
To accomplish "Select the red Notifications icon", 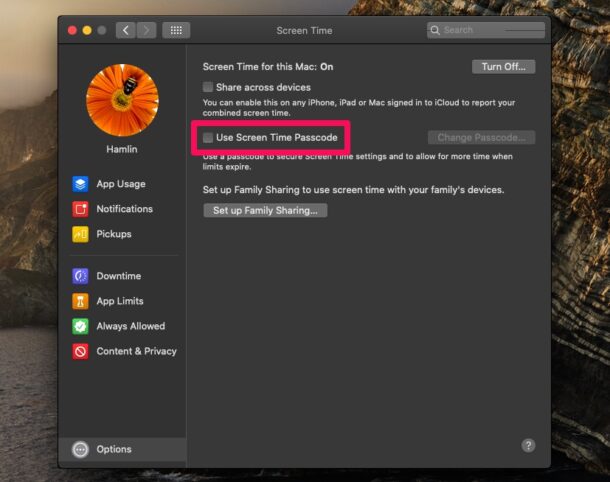I will (x=80, y=209).
